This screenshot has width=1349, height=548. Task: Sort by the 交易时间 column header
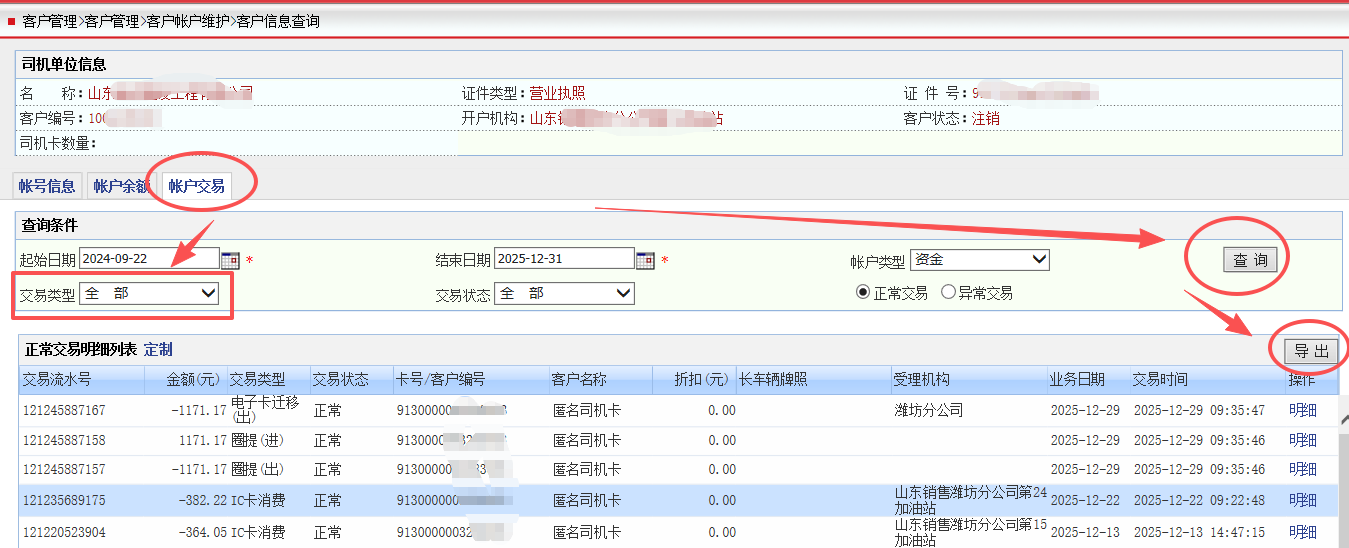coord(1160,380)
